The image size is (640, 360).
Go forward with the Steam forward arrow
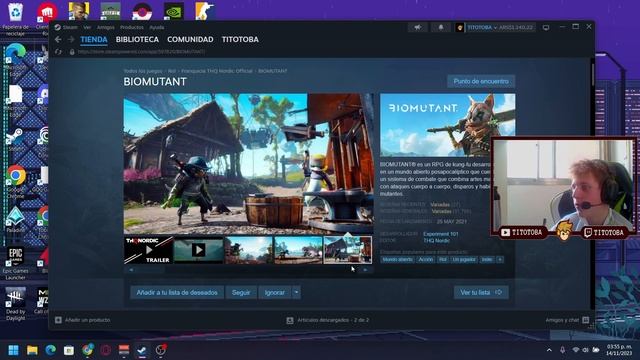pyautogui.click(x=71, y=40)
